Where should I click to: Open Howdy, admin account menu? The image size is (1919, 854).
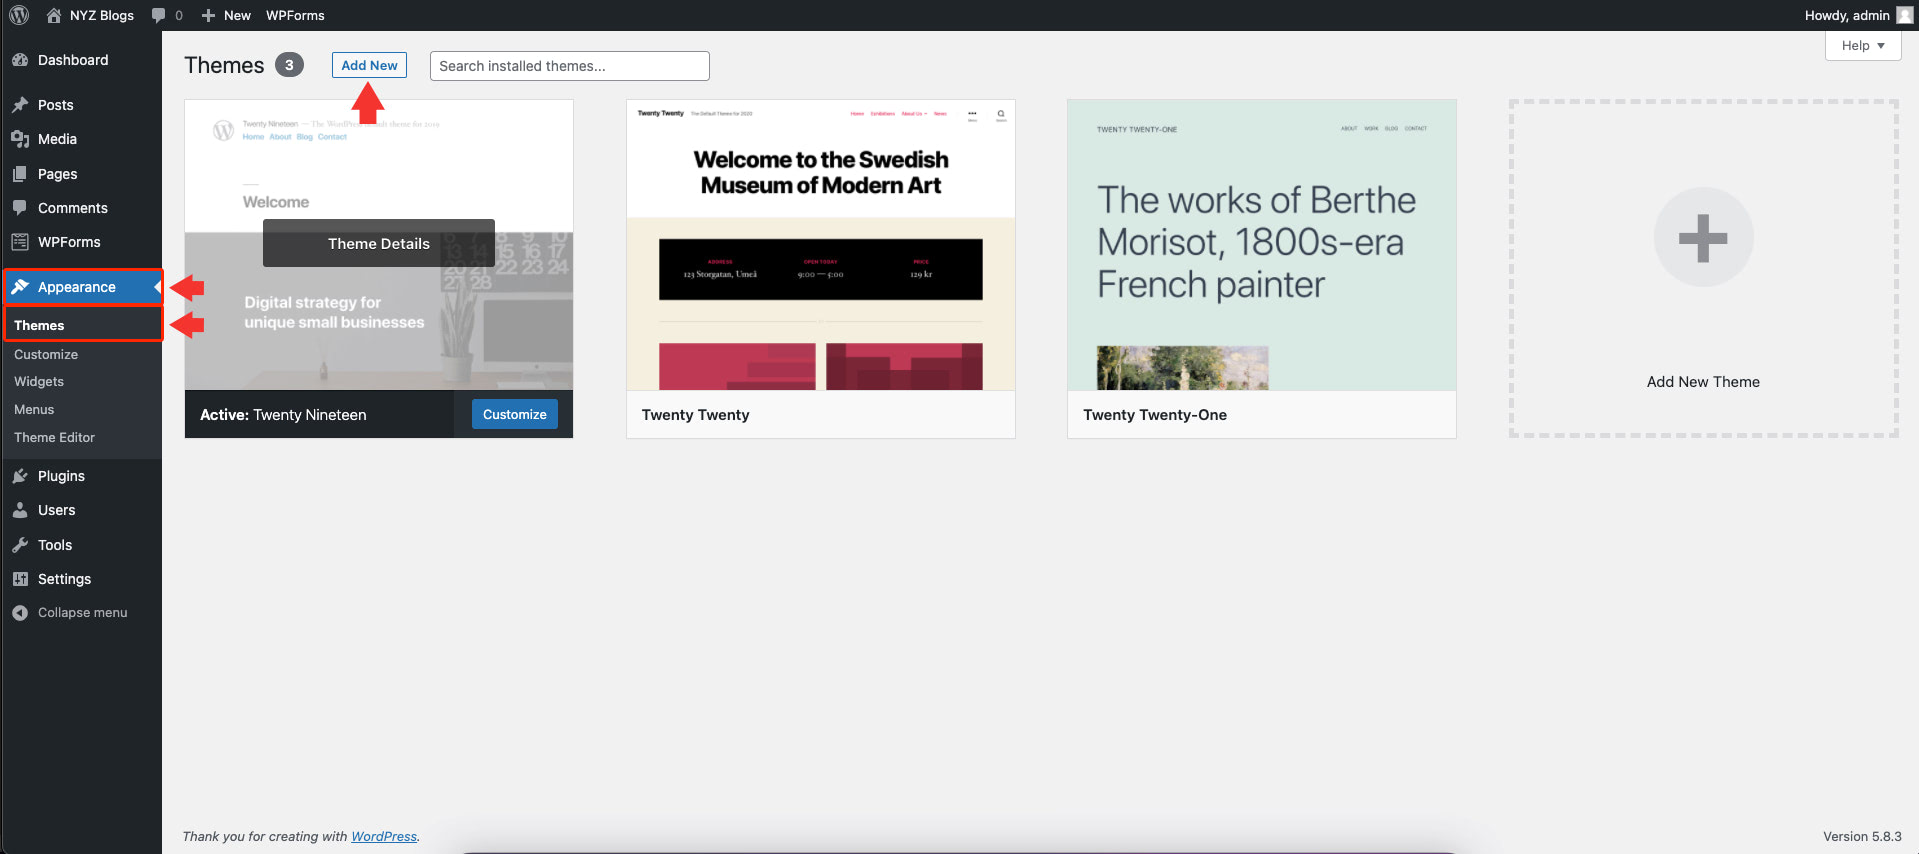(x=1858, y=15)
